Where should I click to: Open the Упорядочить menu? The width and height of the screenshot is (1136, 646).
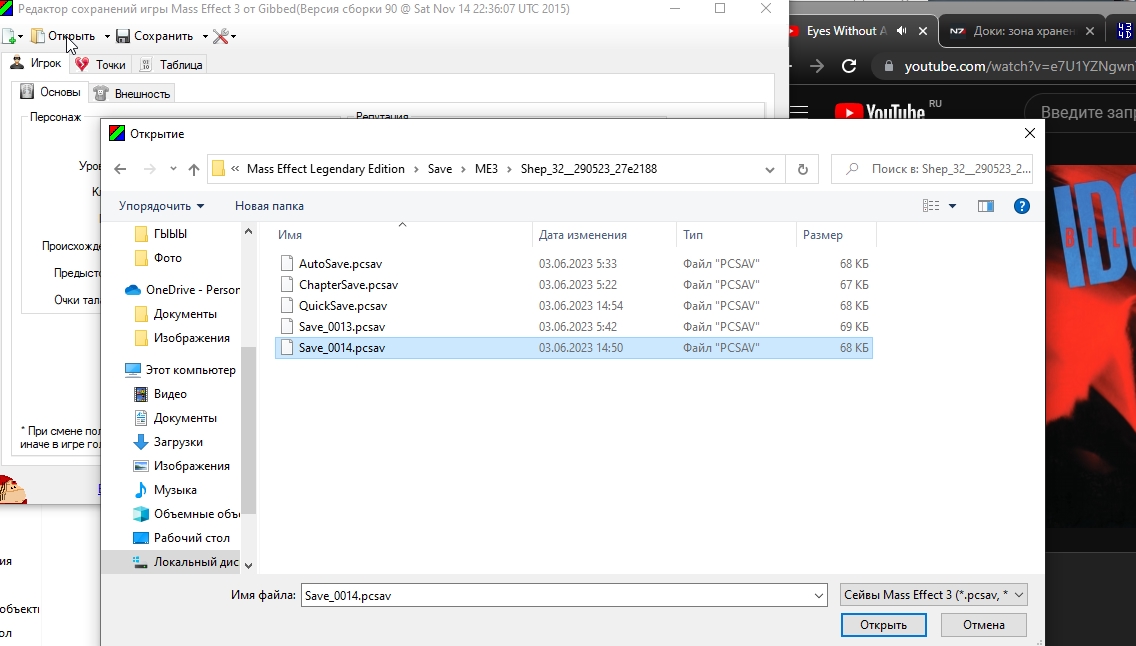click(x=162, y=206)
